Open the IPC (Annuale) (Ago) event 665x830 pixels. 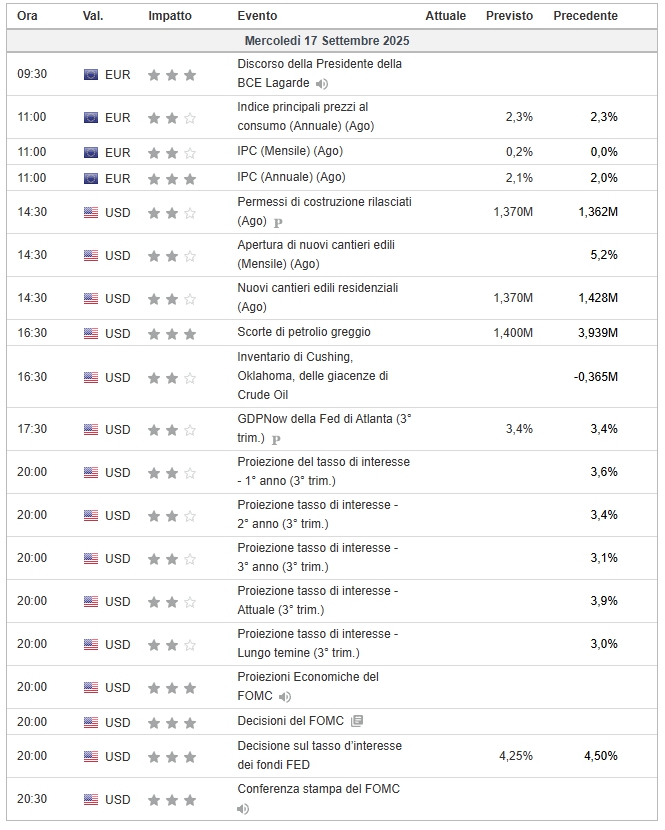tap(291, 177)
